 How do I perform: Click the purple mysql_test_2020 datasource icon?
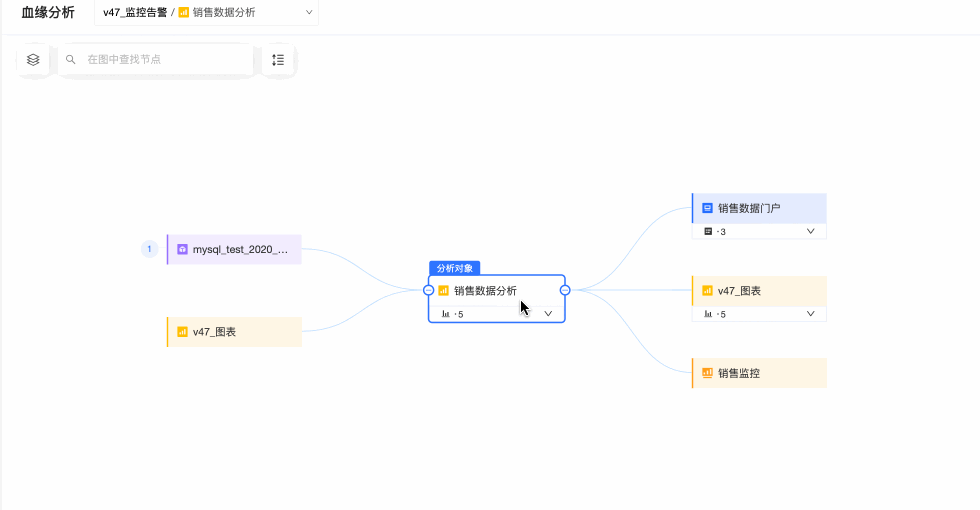click(182, 249)
